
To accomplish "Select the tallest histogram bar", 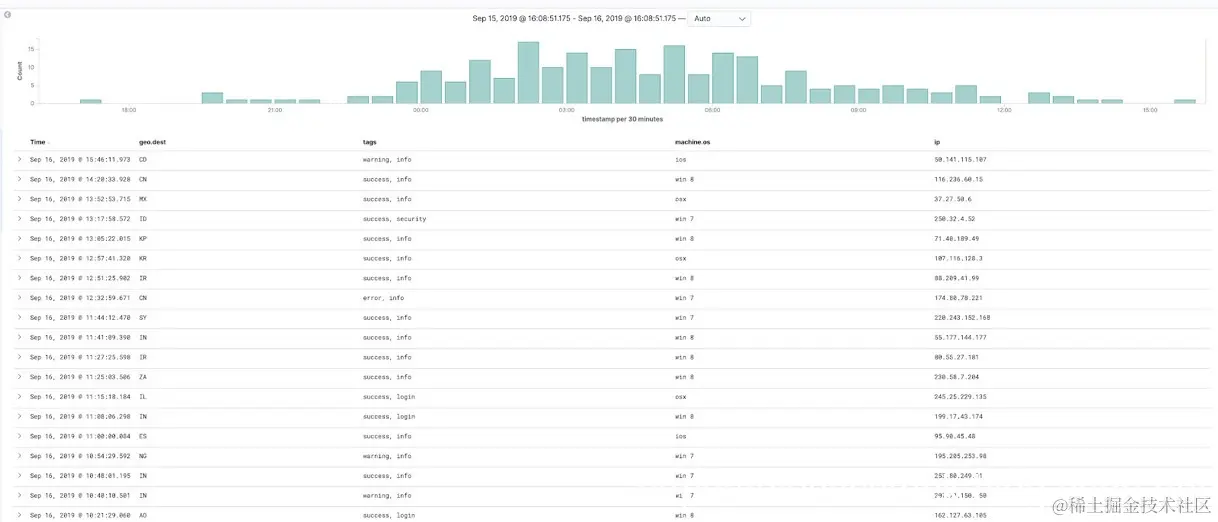I will click(528, 72).
